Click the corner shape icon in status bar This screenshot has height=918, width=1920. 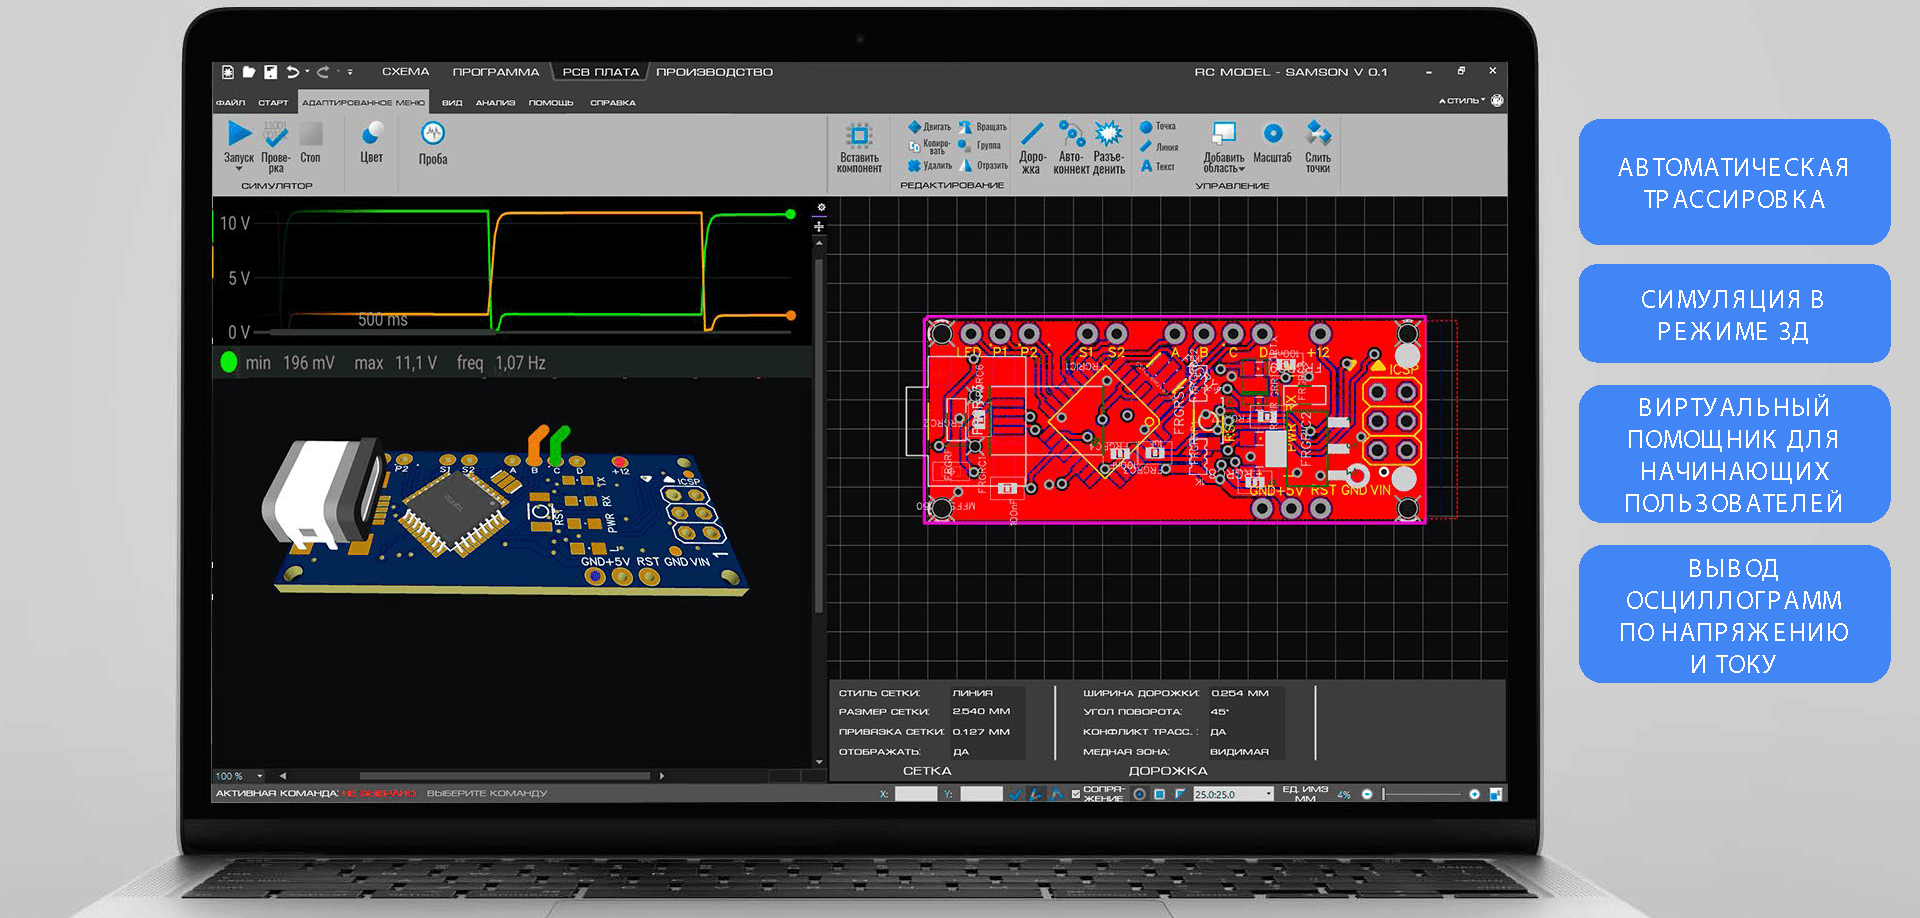pos(1180,794)
